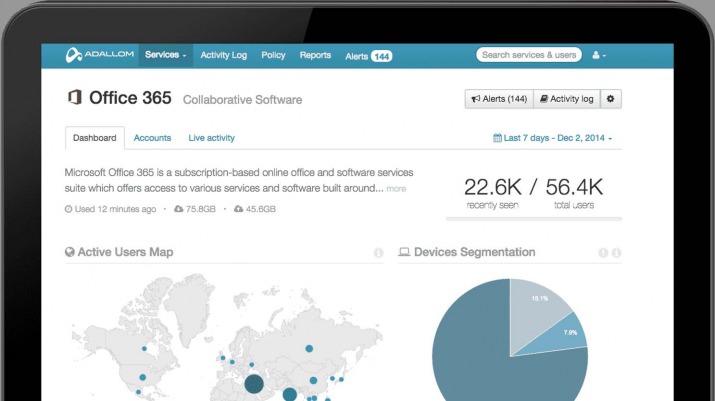Viewport: 715px width, 401px height.
Task: Focus the Search services & users field
Action: click(x=529, y=55)
